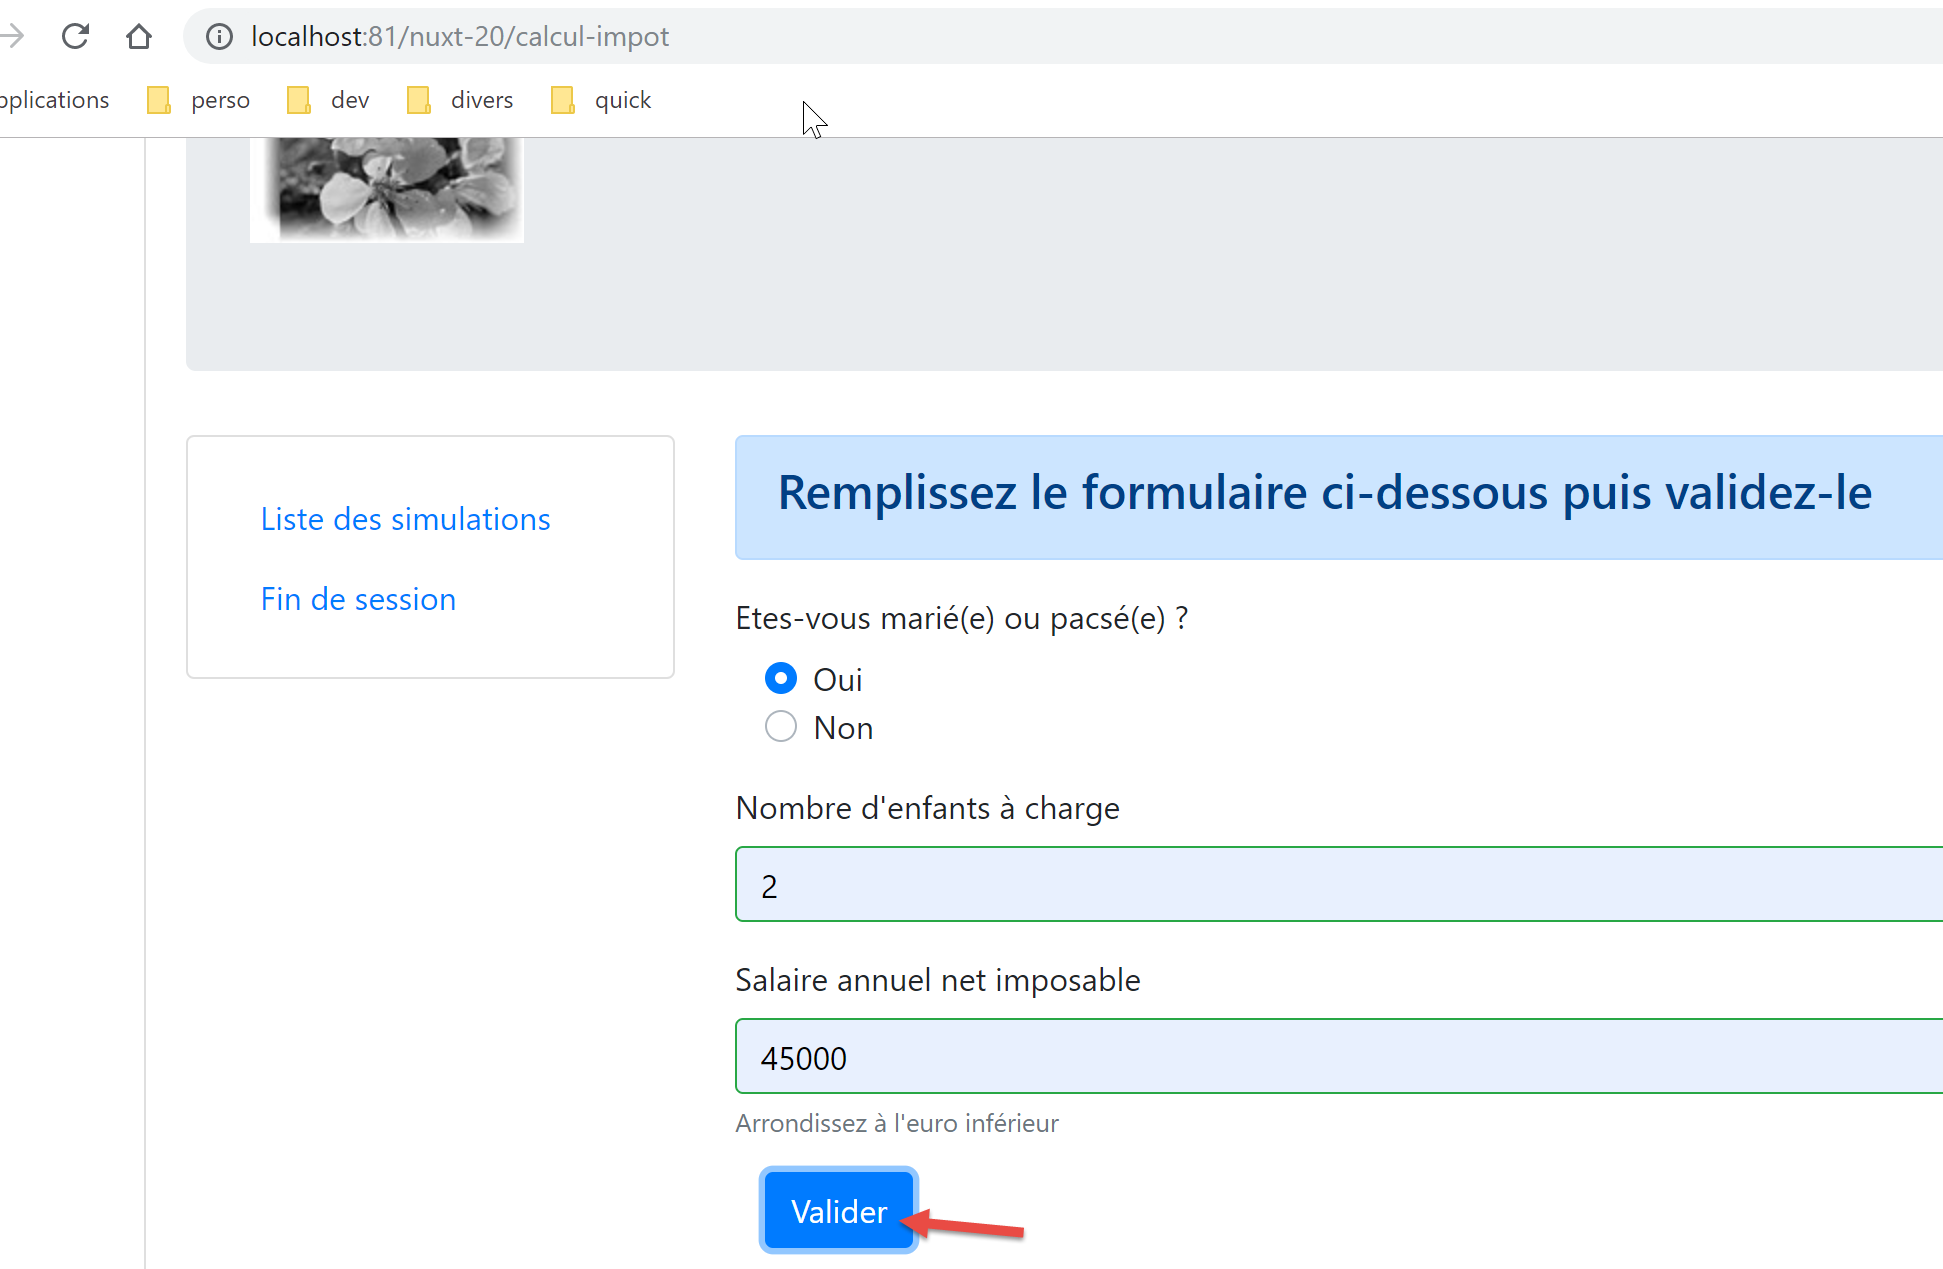Open the perso bookmarks folder
The height and width of the screenshot is (1269, 1943).
coord(199,100)
